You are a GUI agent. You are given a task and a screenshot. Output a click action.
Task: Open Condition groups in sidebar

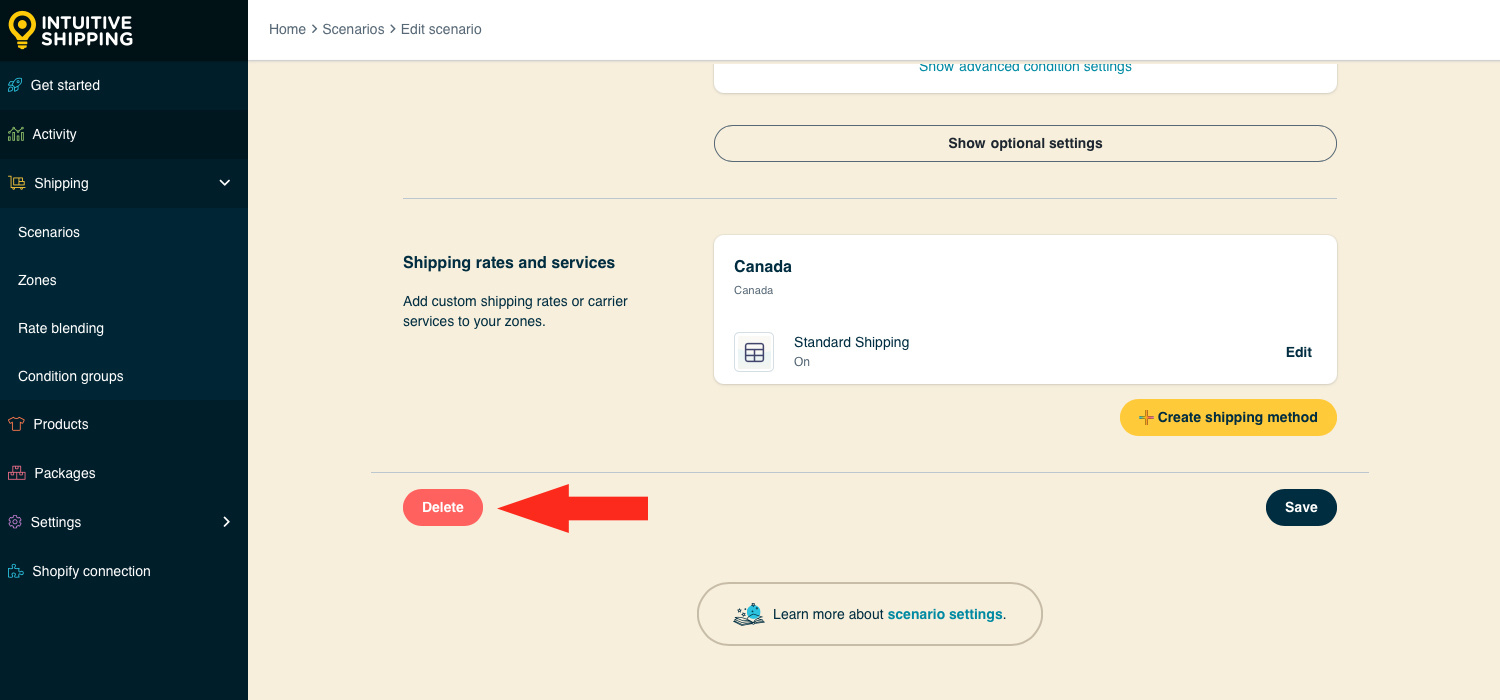click(x=71, y=376)
